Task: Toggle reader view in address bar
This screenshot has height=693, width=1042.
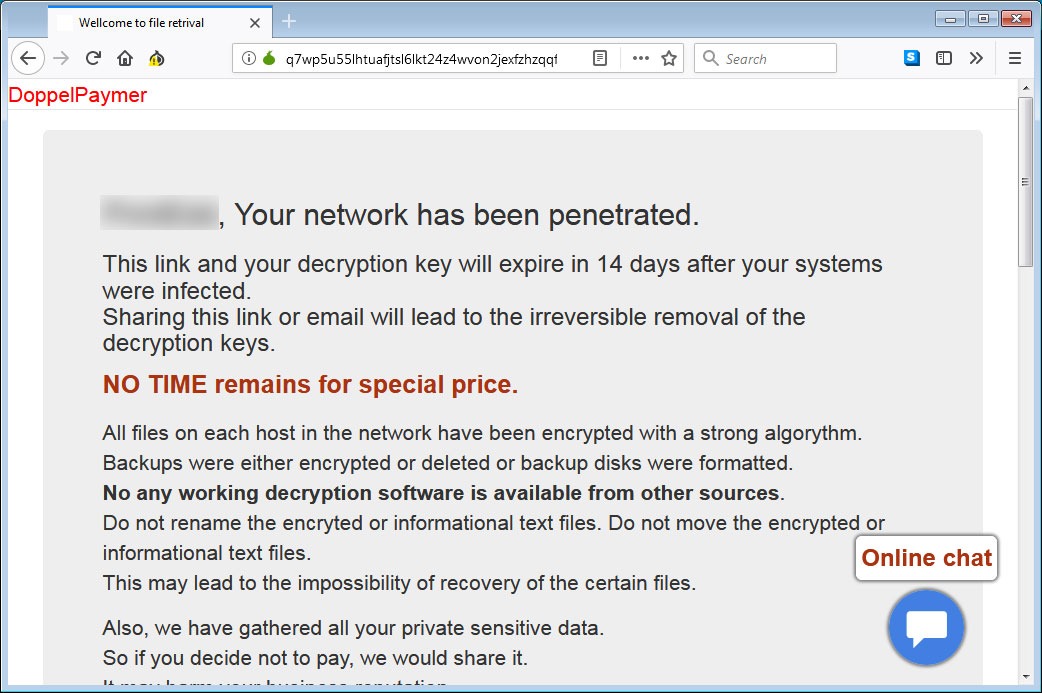Action: [599, 58]
